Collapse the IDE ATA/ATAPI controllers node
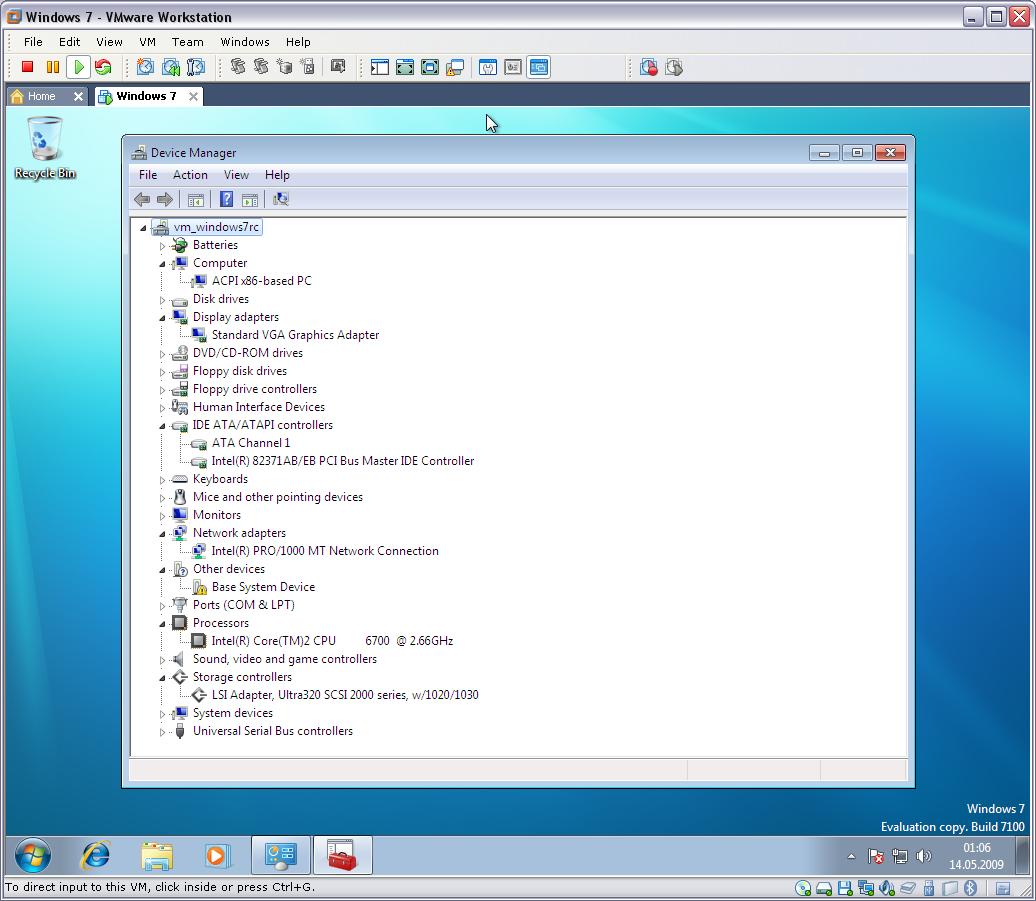1036x901 pixels. coord(163,426)
